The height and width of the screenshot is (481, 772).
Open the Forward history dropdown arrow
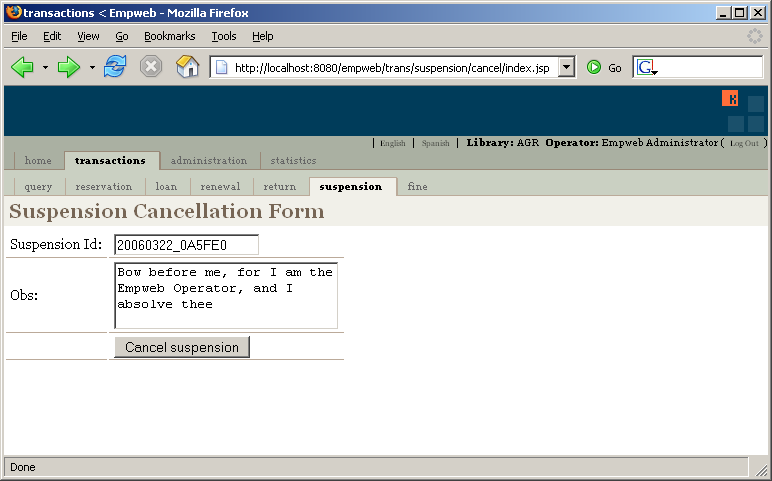tap(92, 67)
